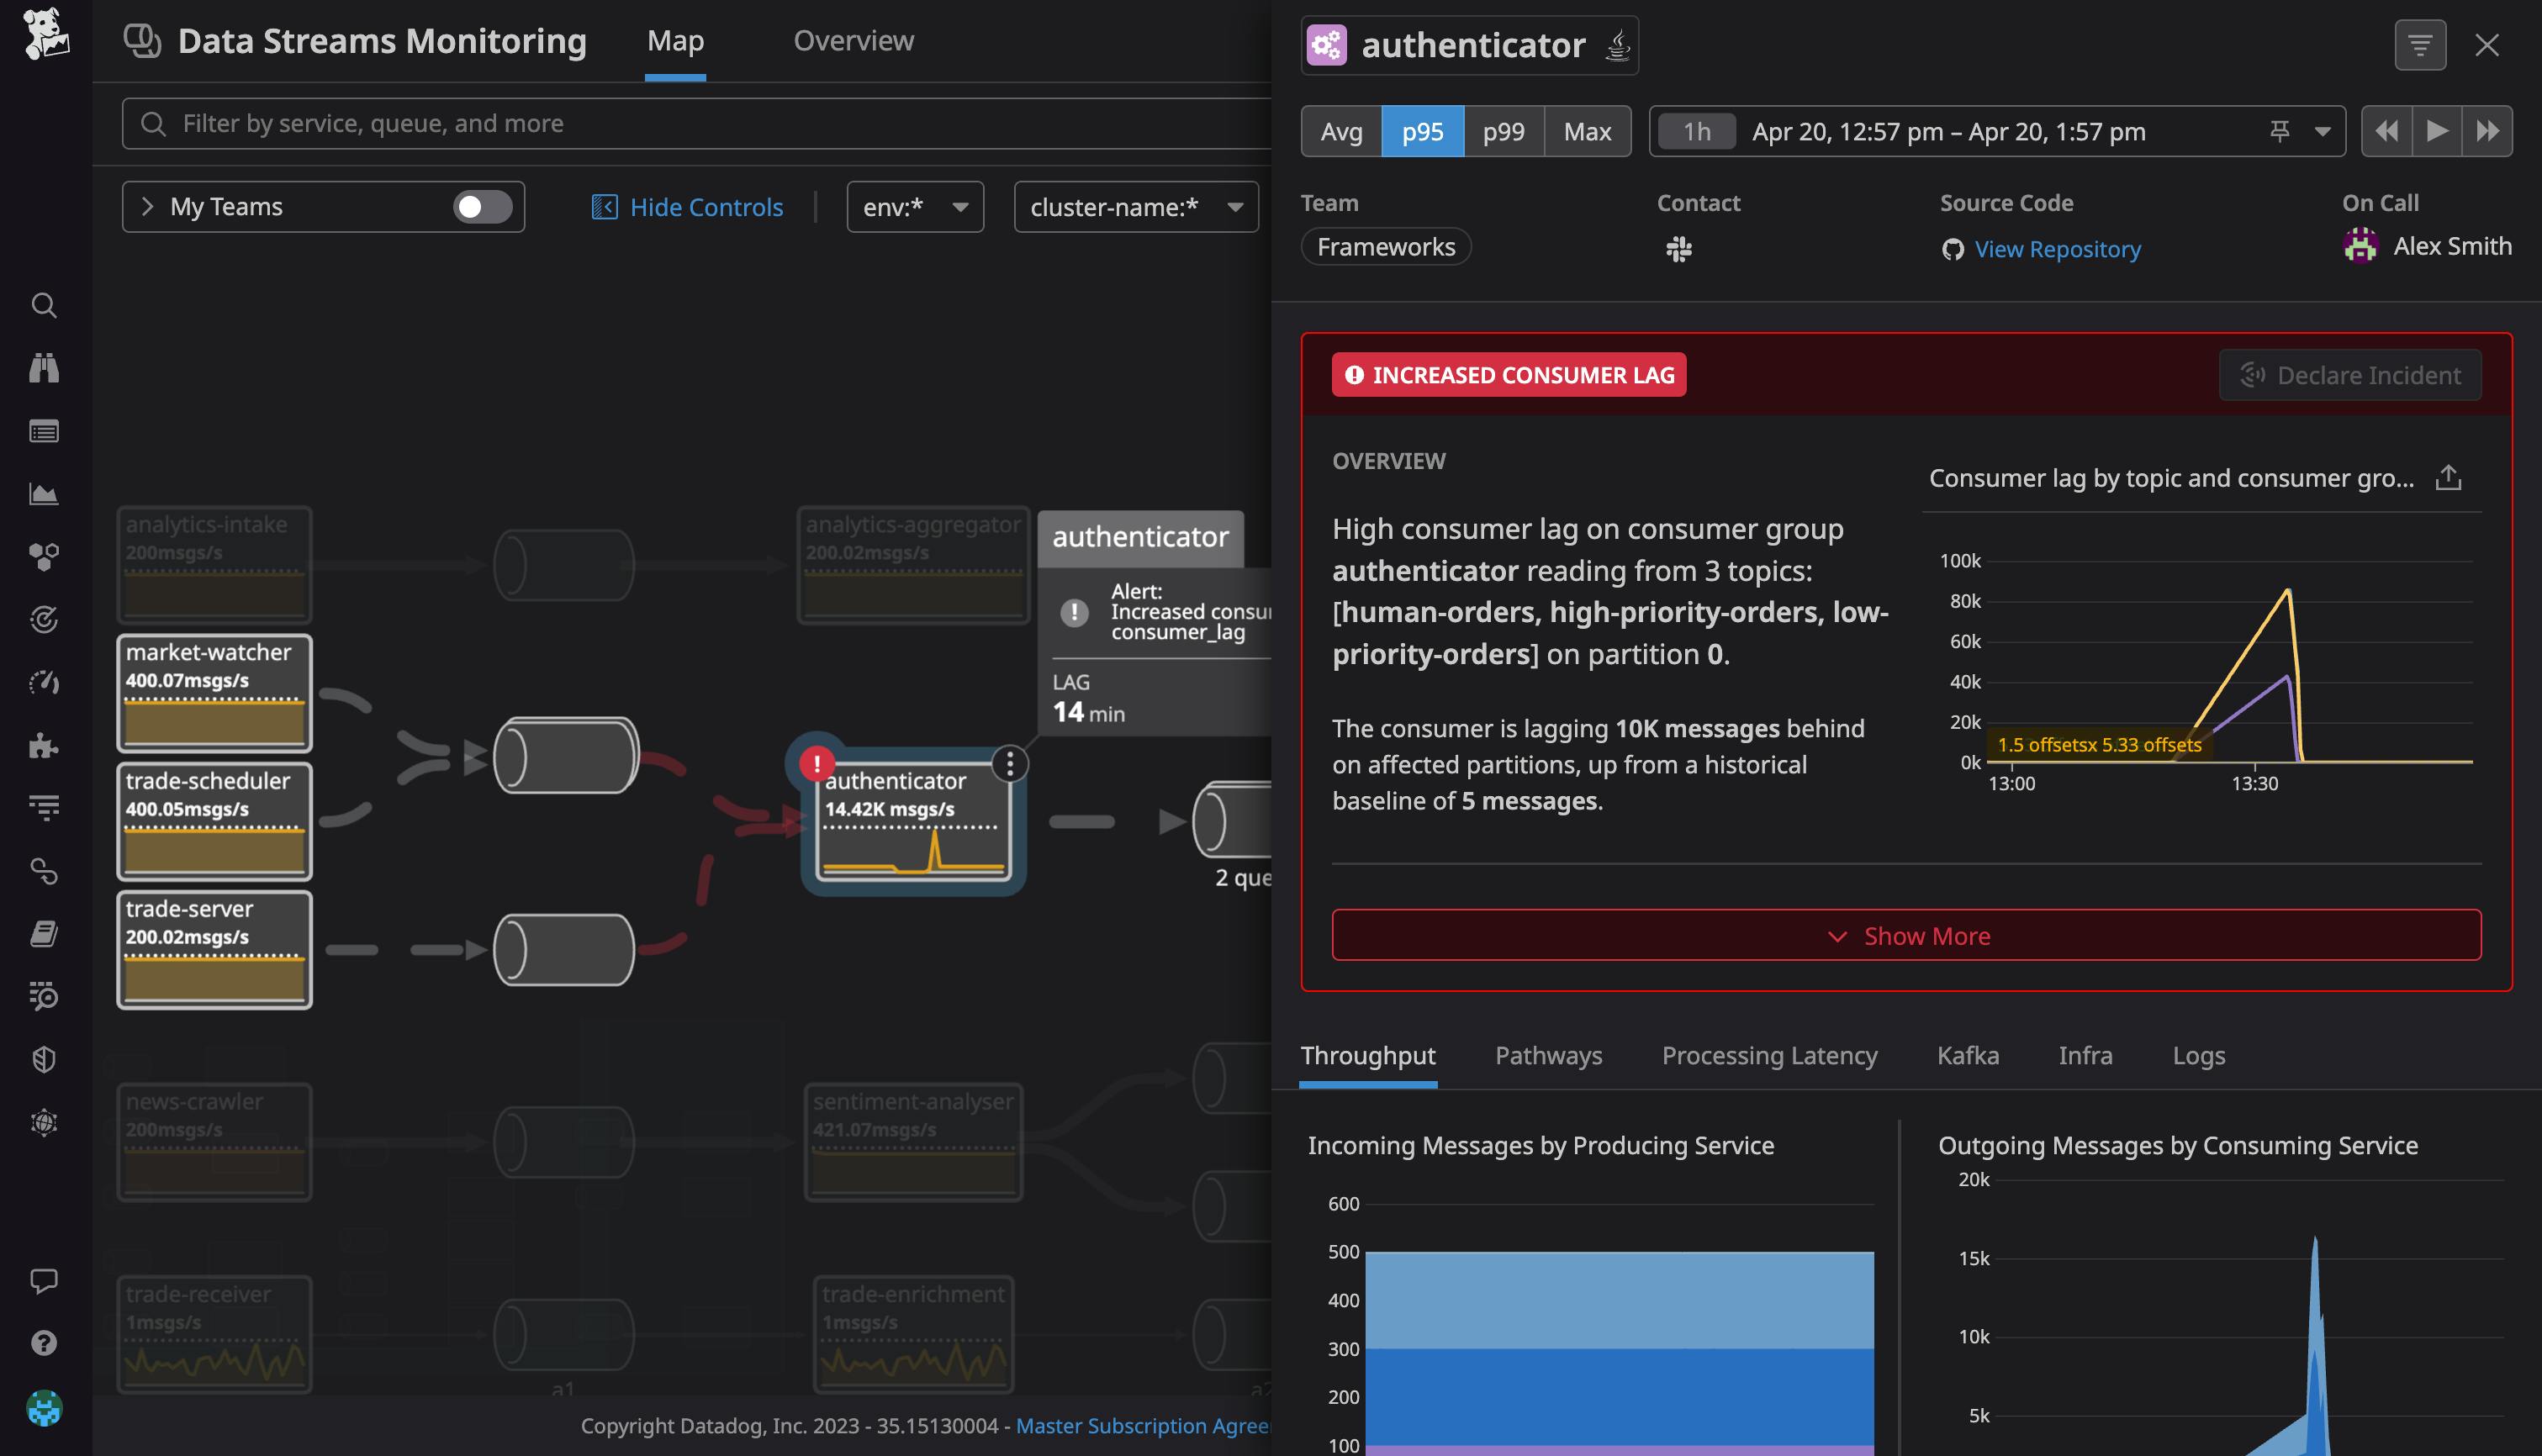Screen dimensions: 2542x1456
Task: Open the link chain icon in sidebar
Action: [x=44, y=871]
